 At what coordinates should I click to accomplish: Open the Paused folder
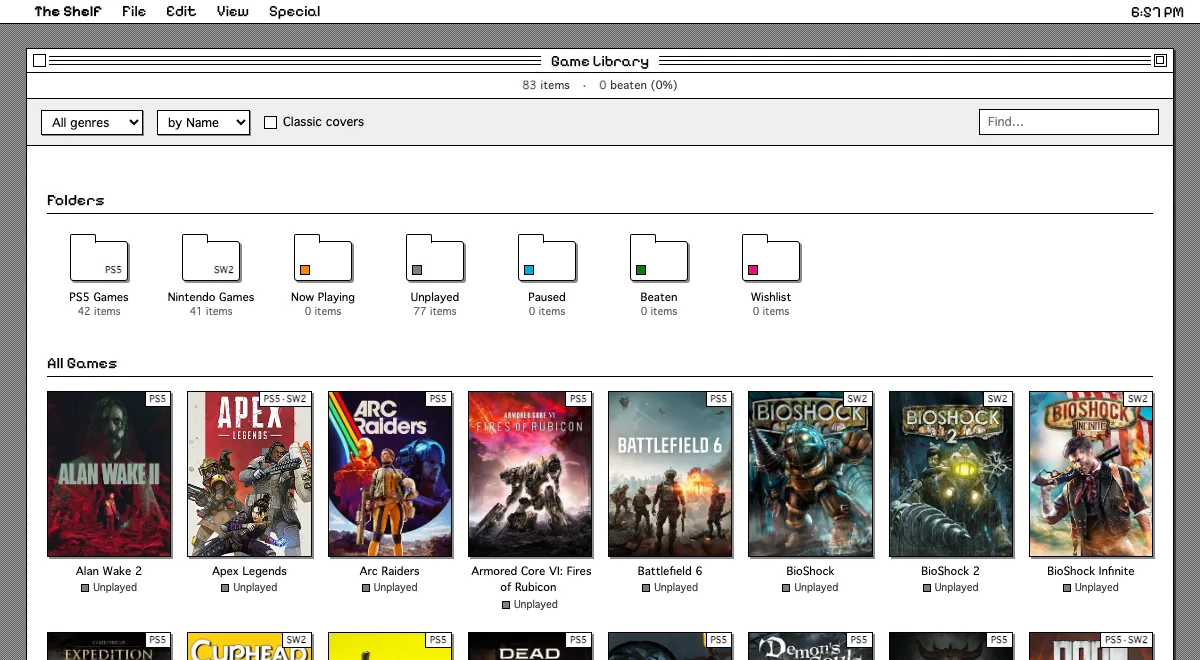(547, 258)
